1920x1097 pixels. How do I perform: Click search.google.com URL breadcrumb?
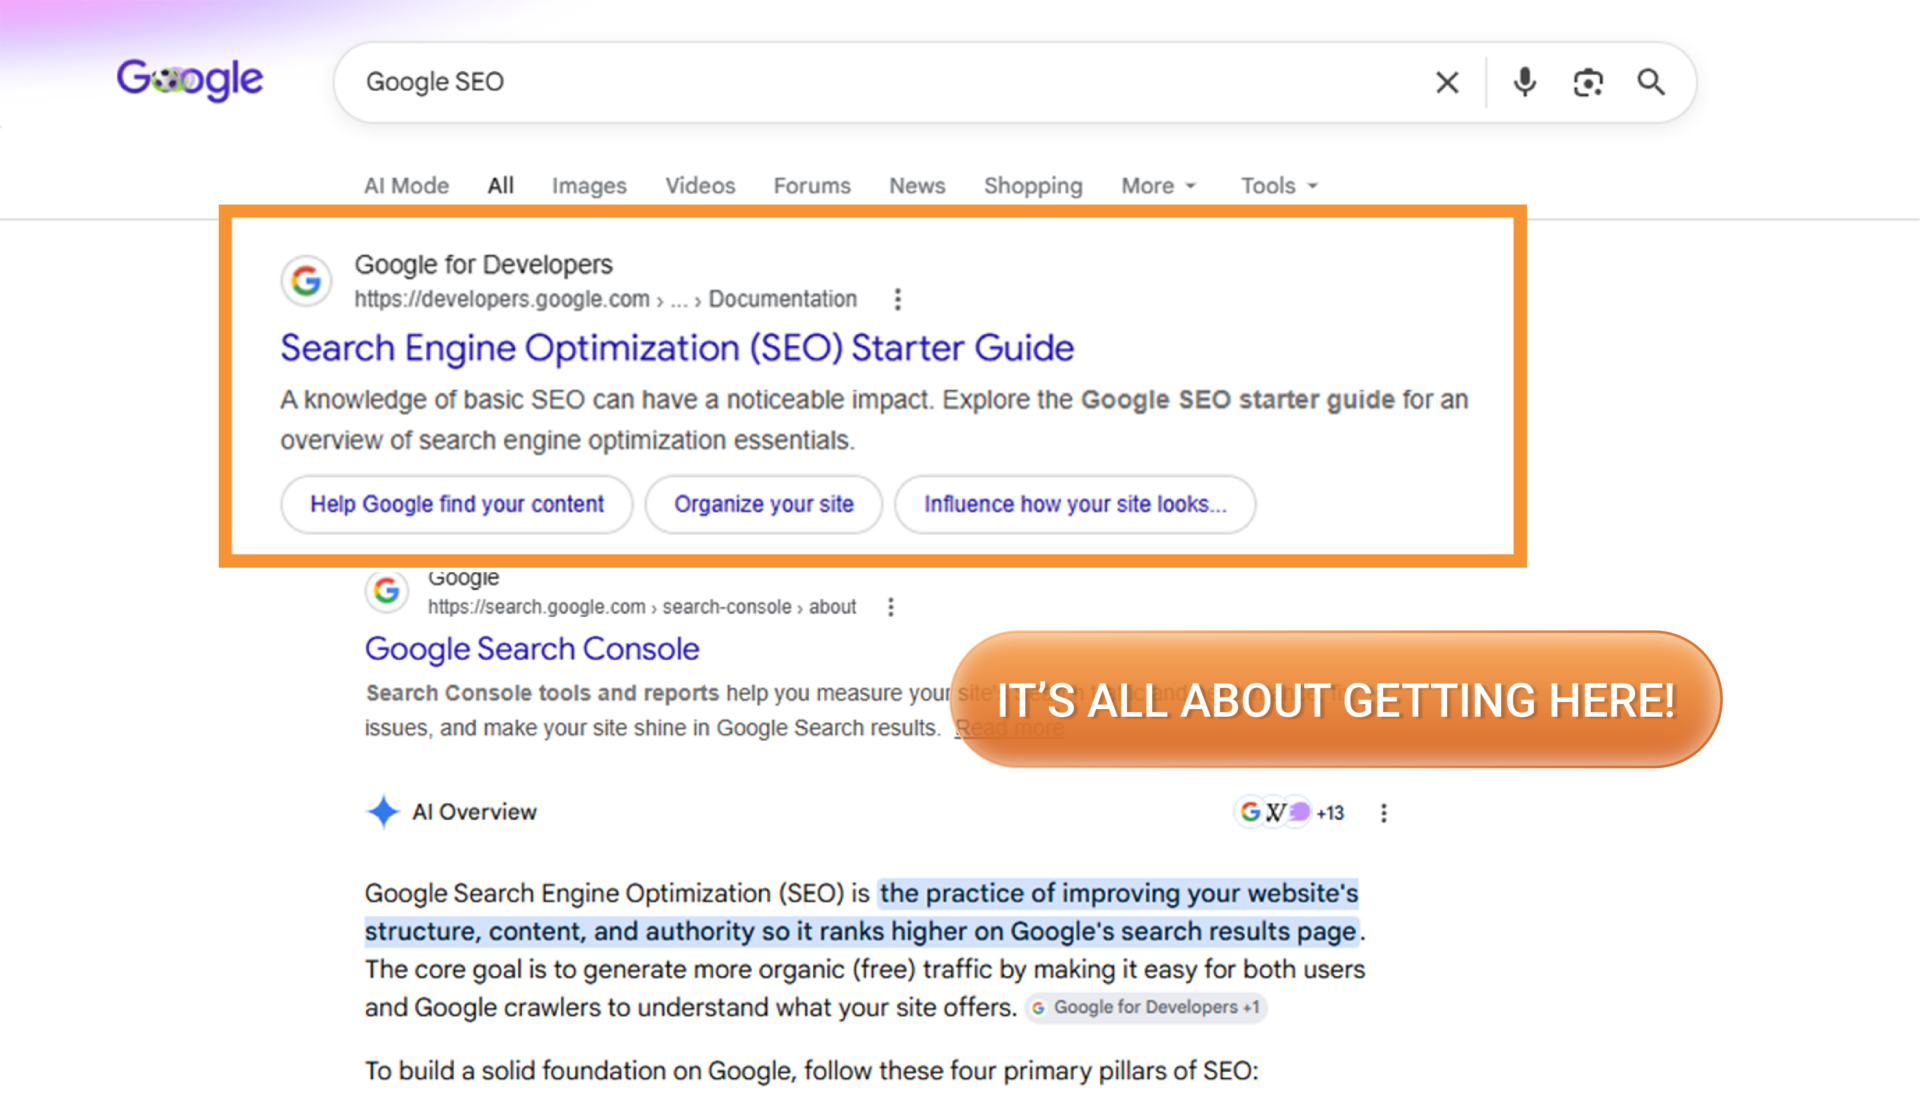coord(642,607)
